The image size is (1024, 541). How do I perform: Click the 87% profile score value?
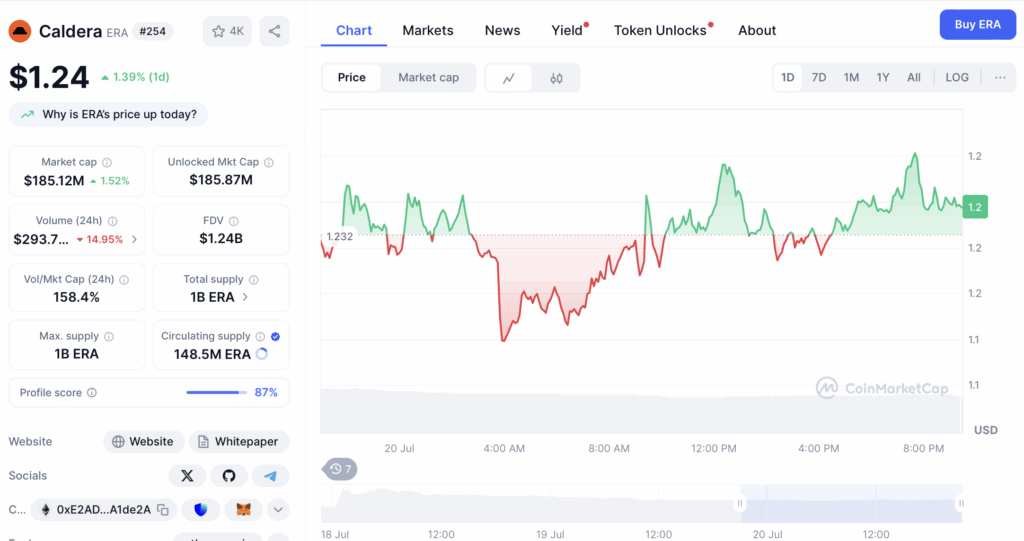(x=266, y=393)
